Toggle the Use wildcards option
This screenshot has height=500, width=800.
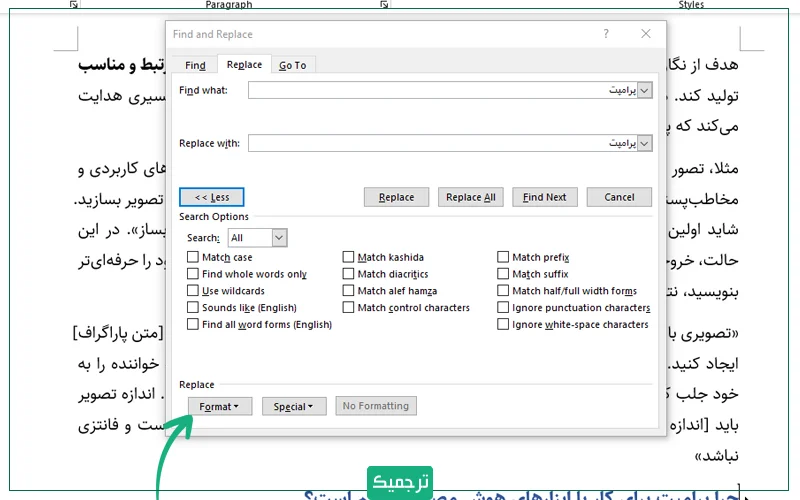192,291
